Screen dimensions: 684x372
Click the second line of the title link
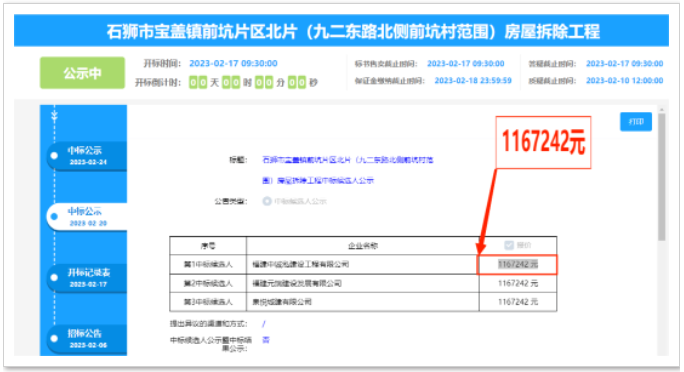click(318, 181)
